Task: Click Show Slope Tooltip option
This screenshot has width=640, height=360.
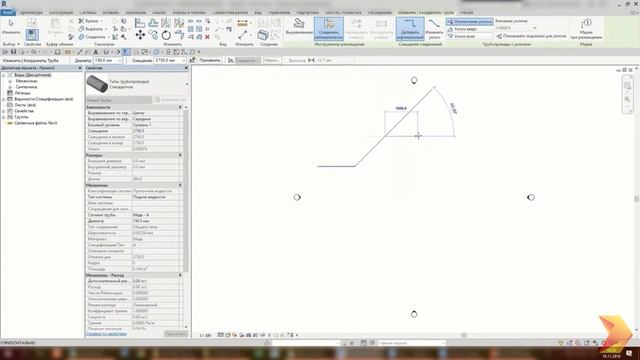Action: [x=531, y=36]
